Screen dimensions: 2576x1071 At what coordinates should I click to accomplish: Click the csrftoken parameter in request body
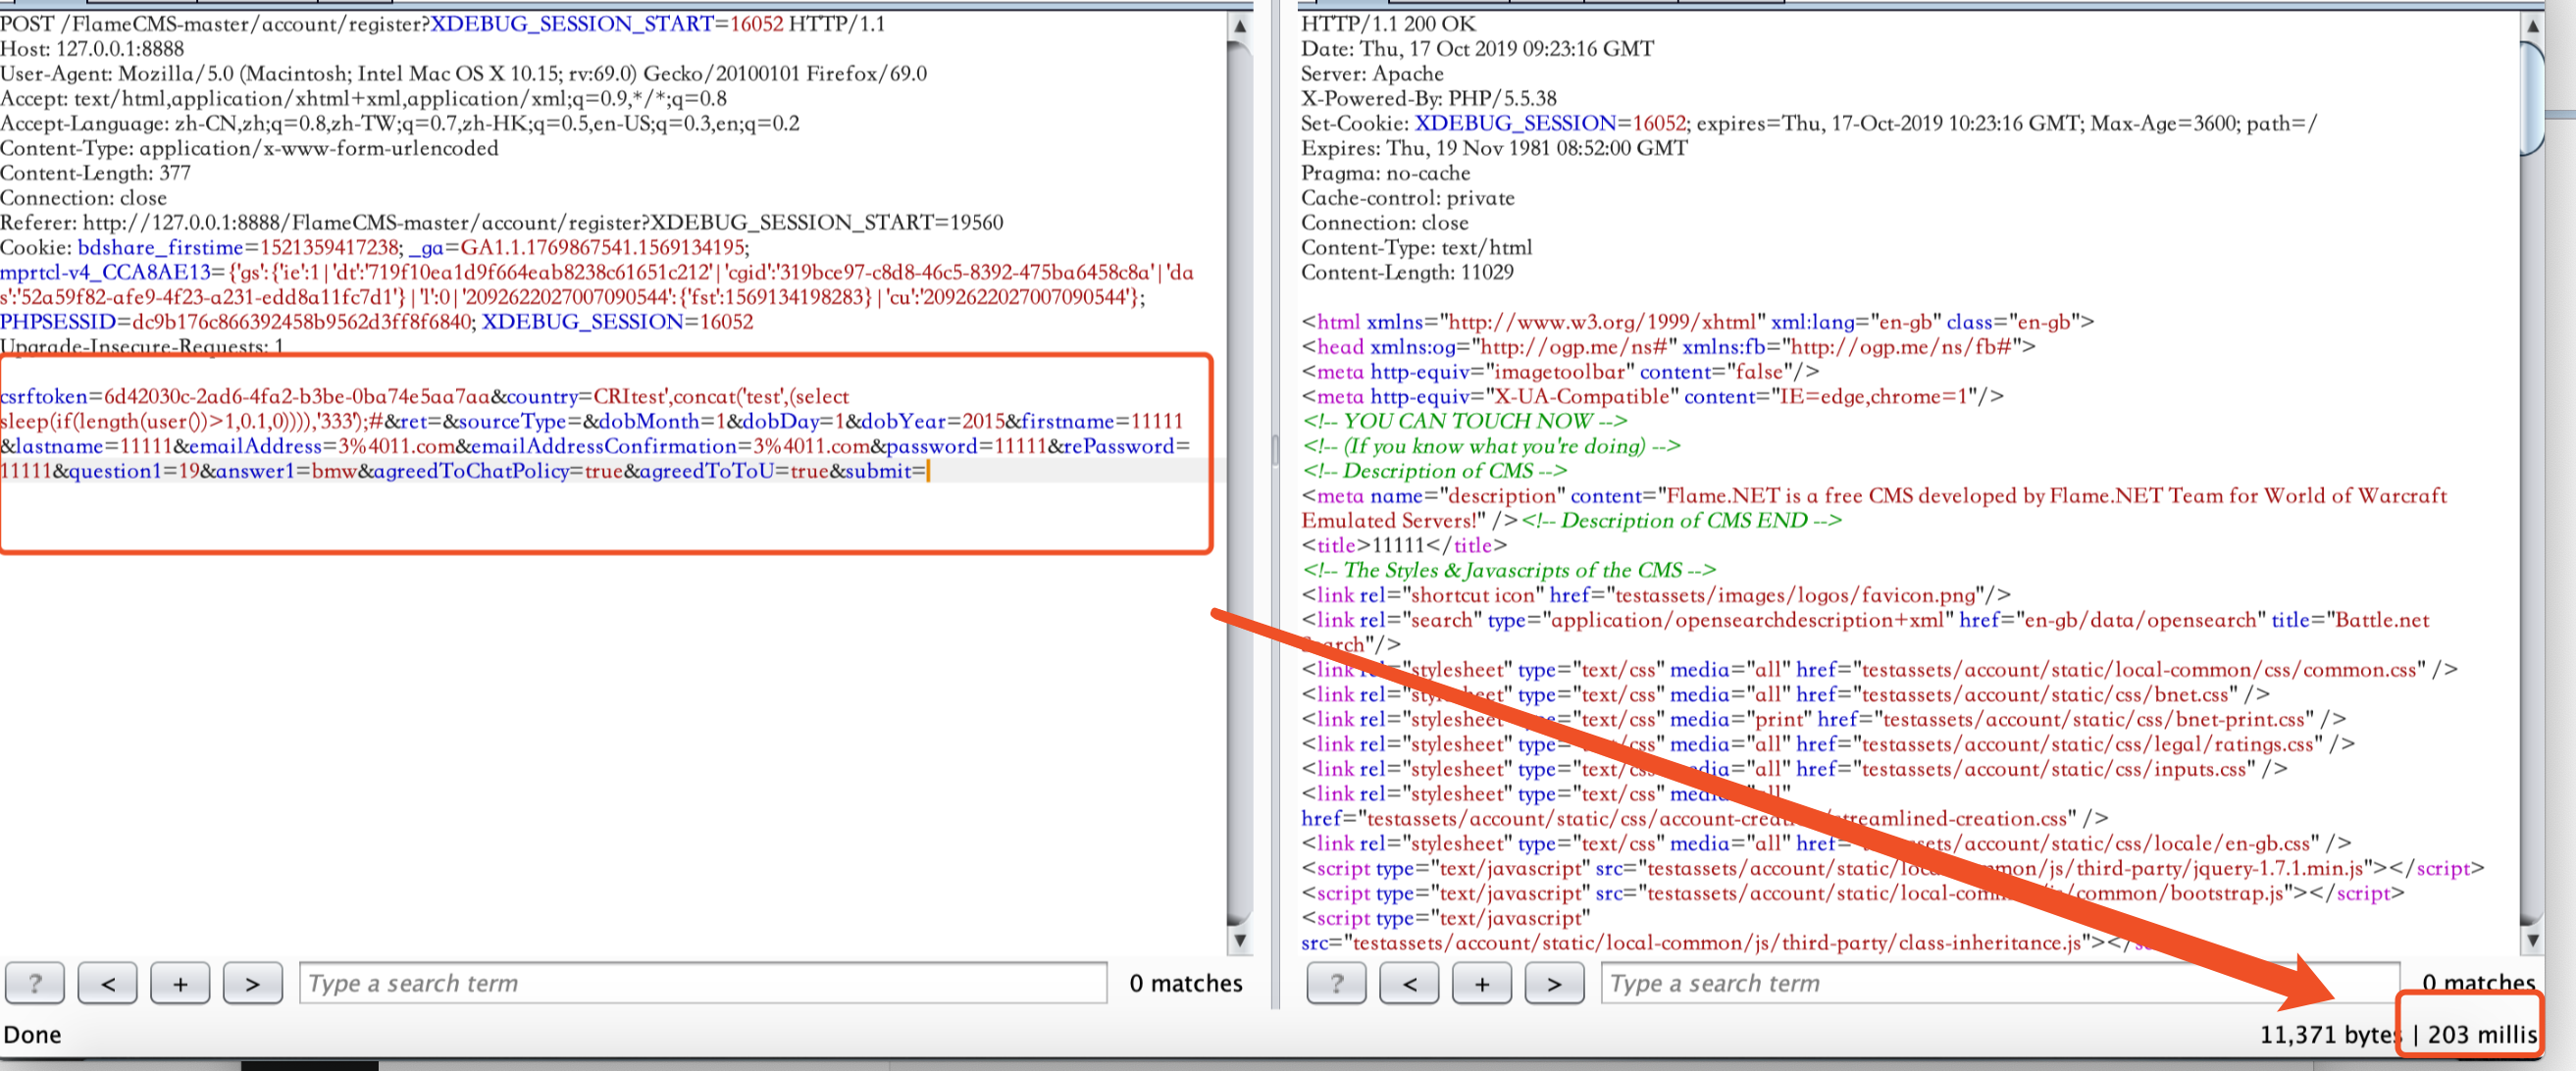click(x=44, y=397)
